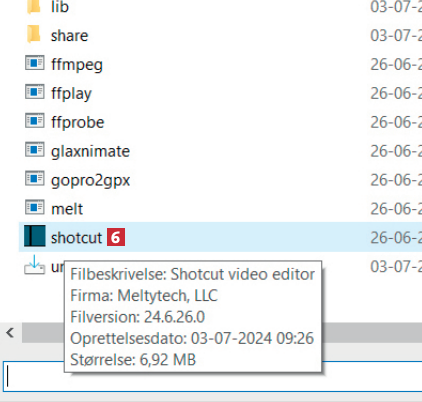The width and height of the screenshot is (422, 402).
Task: Select the lib folder icon
Action: coord(34,7)
